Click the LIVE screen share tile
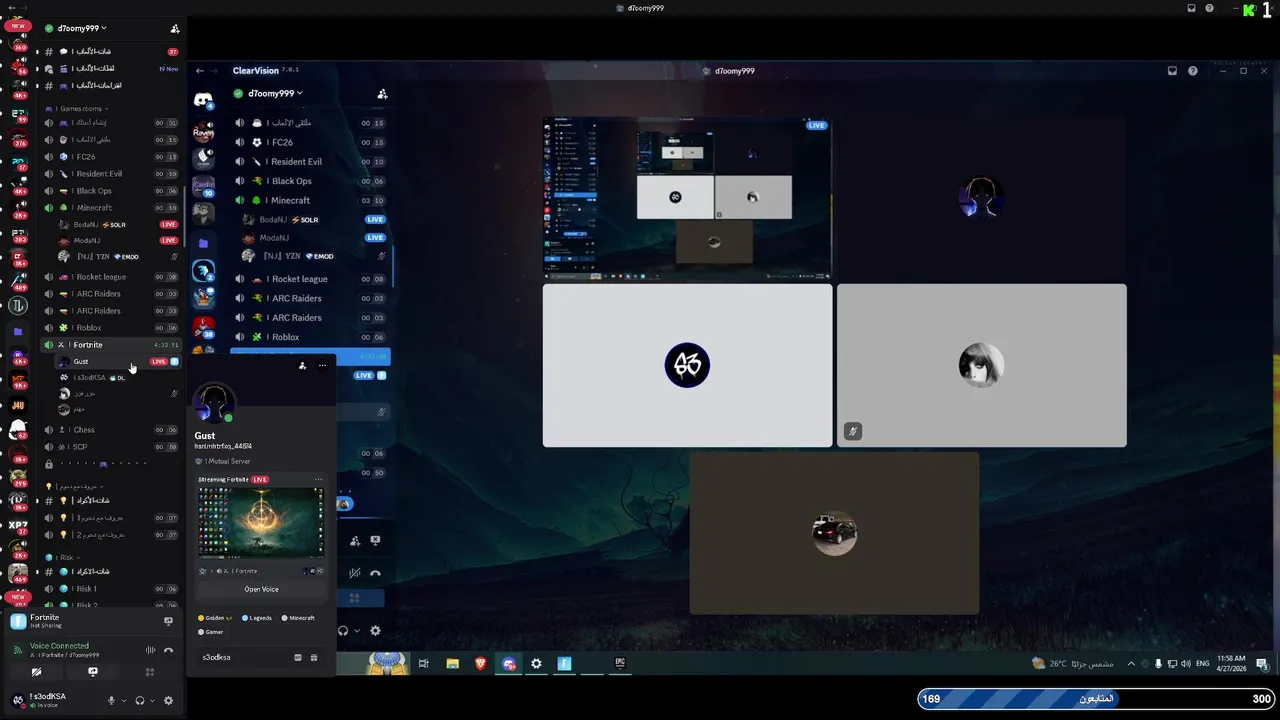Image resolution: width=1280 pixels, height=720 pixels. (x=687, y=198)
